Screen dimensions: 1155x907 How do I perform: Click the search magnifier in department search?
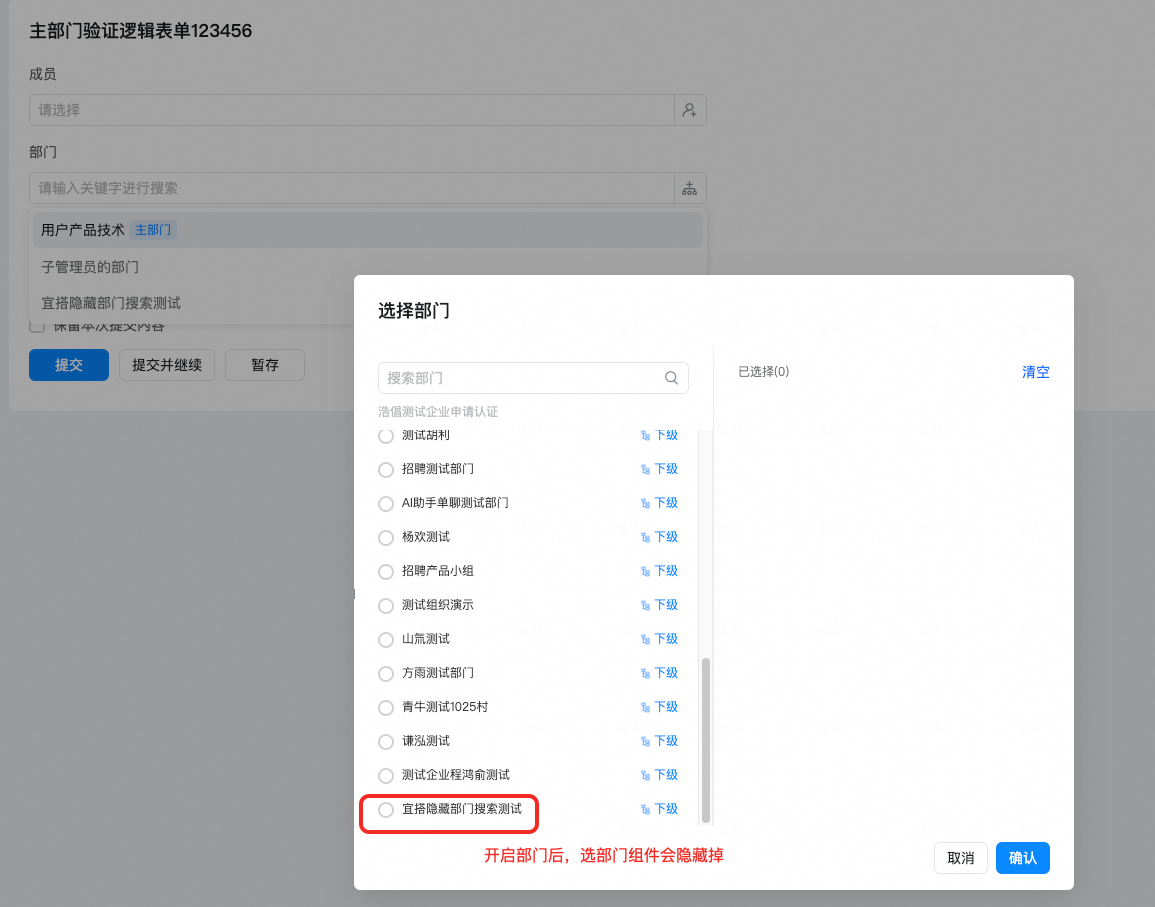(x=672, y=378)
